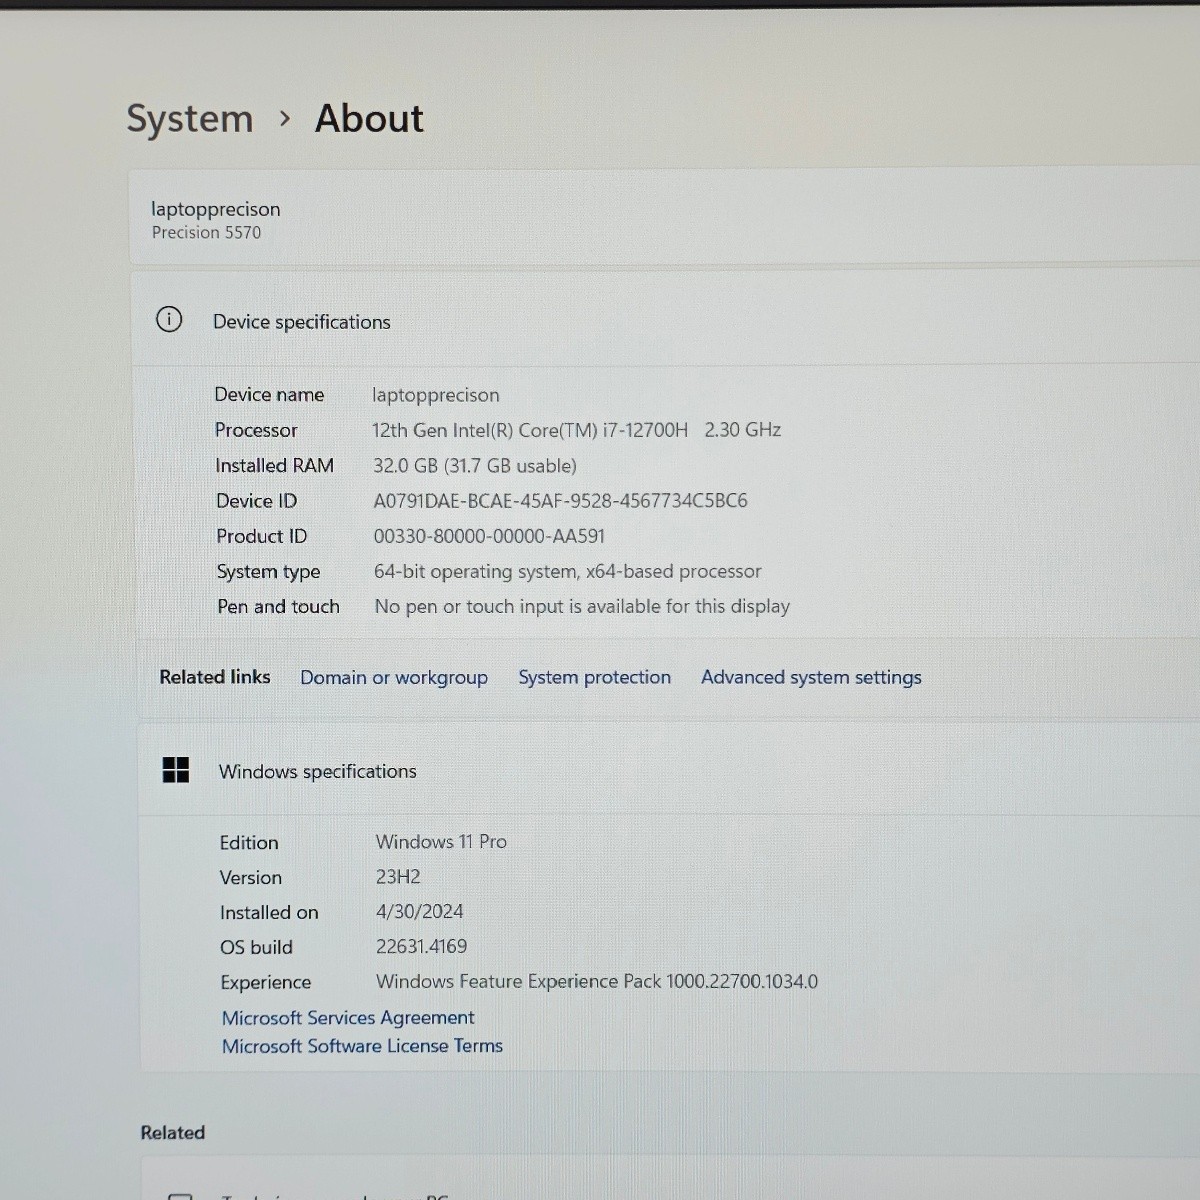Image resolution: width=1200 pixels, height=1200 pixels.
Task: Click the processor value 'i7-12700H 2.30 GHz'
Action: pyautogui.click(x=692, y=430)
